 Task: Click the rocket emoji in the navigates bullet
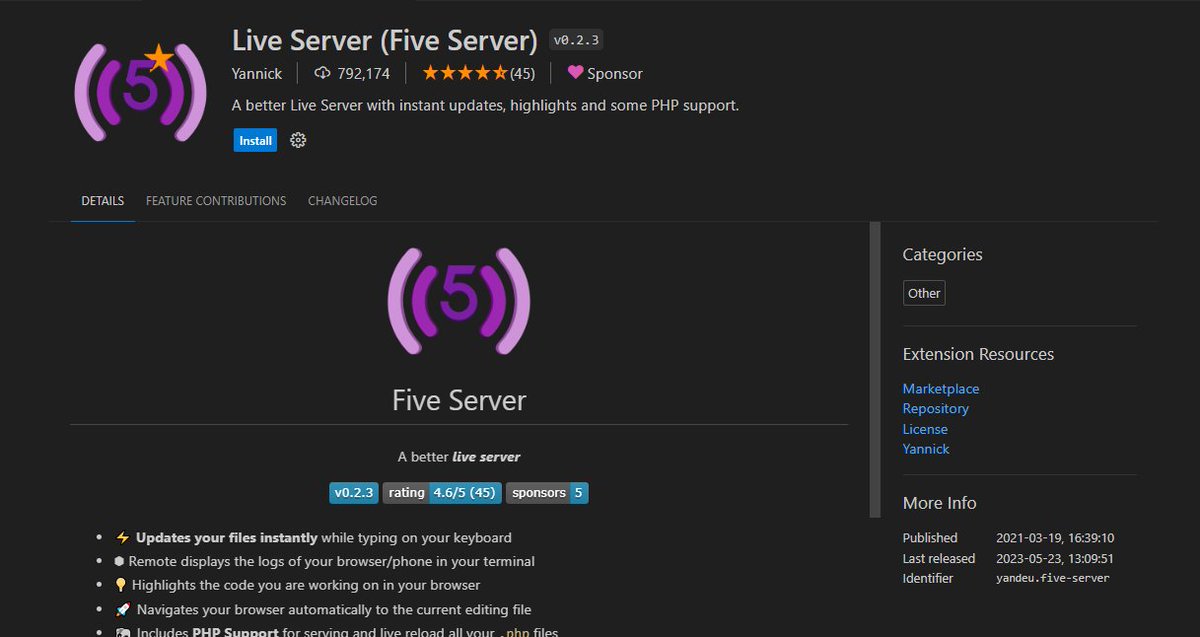pyautogui.click(x=123, y=609)
